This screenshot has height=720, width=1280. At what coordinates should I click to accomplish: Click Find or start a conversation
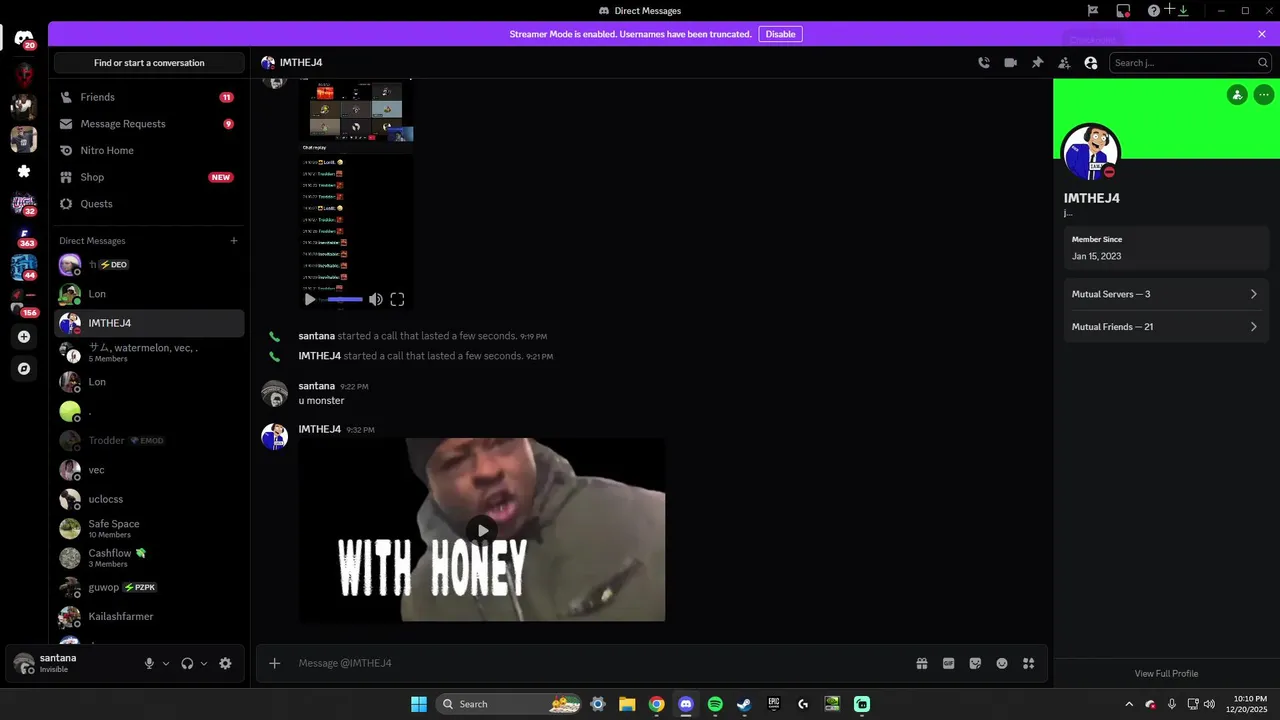149,63
